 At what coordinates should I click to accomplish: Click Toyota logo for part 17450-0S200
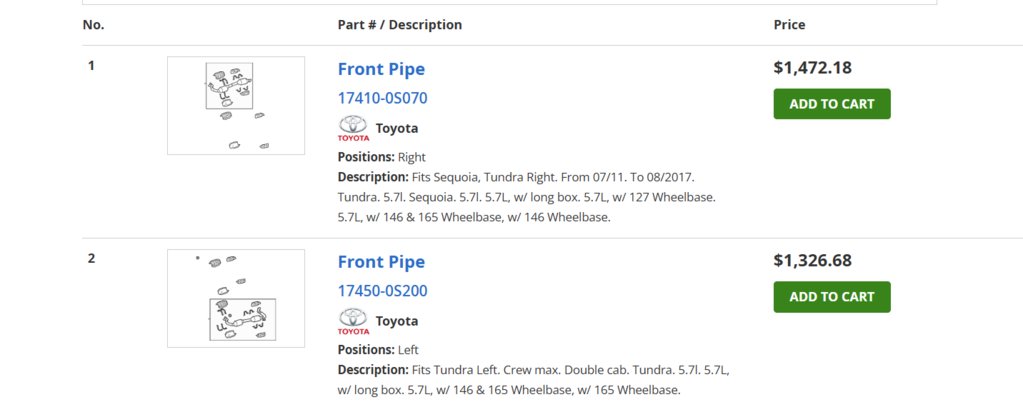click(x=353, y=321)
